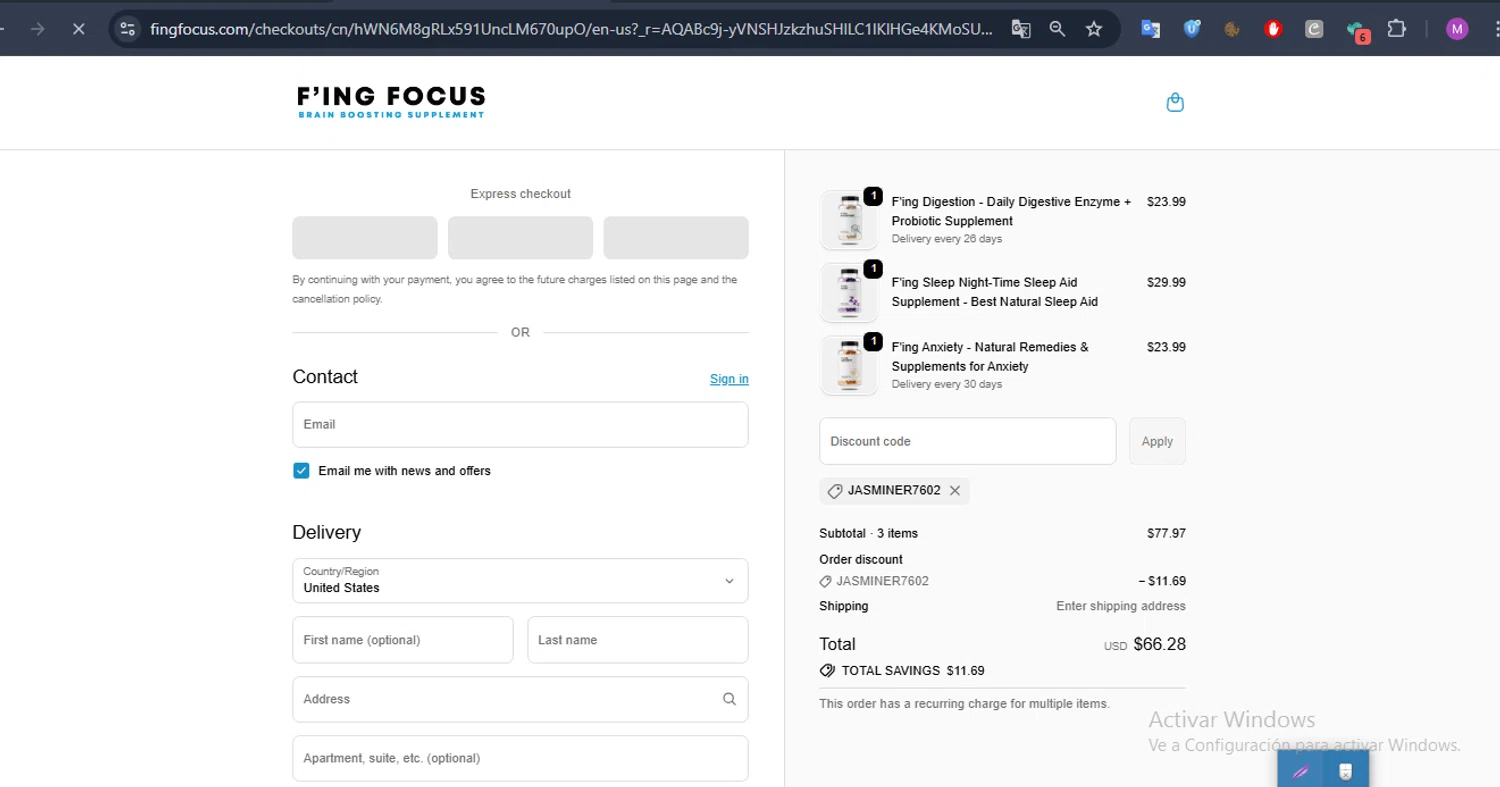
Task: Click the white icon in the bottom widget
Action: click(1345, 771)
